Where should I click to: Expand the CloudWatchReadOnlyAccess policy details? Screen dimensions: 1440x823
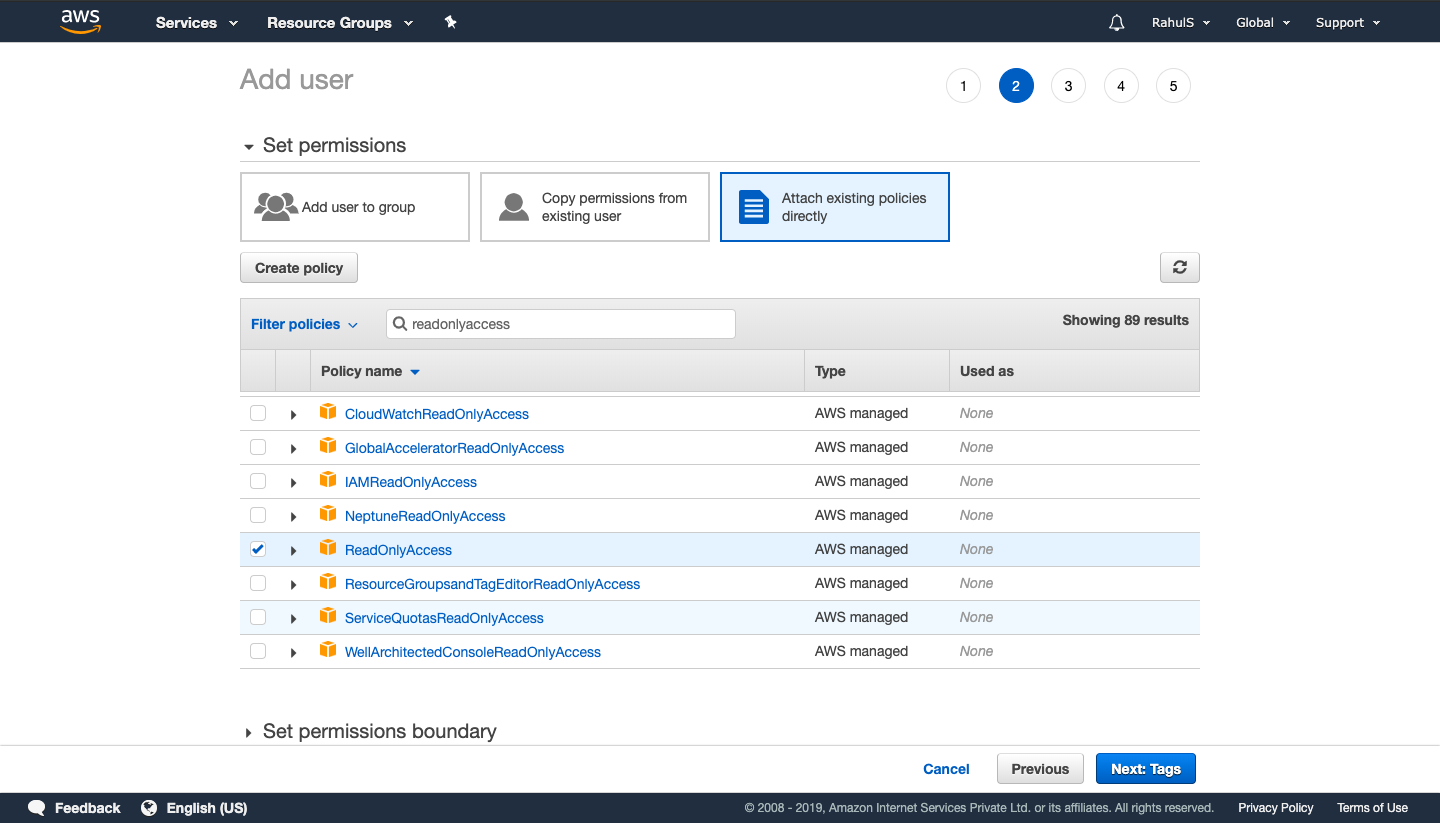tap(293, 413)
